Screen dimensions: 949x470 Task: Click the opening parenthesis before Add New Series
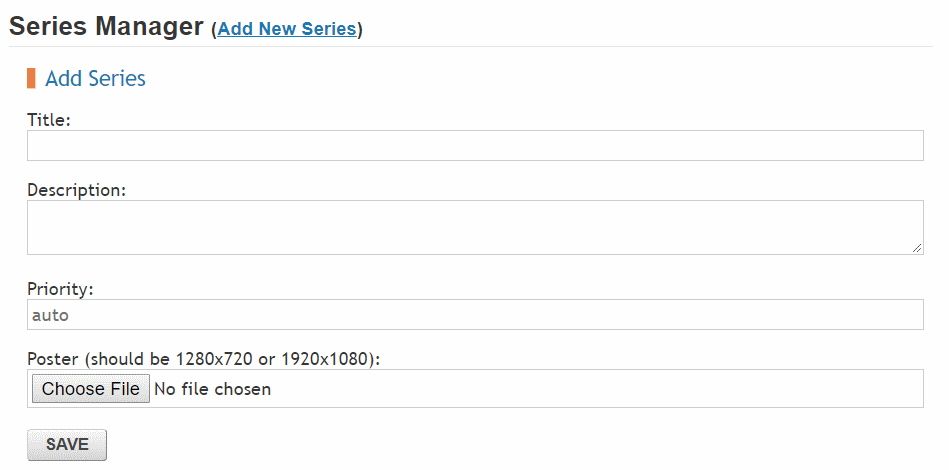214,30
